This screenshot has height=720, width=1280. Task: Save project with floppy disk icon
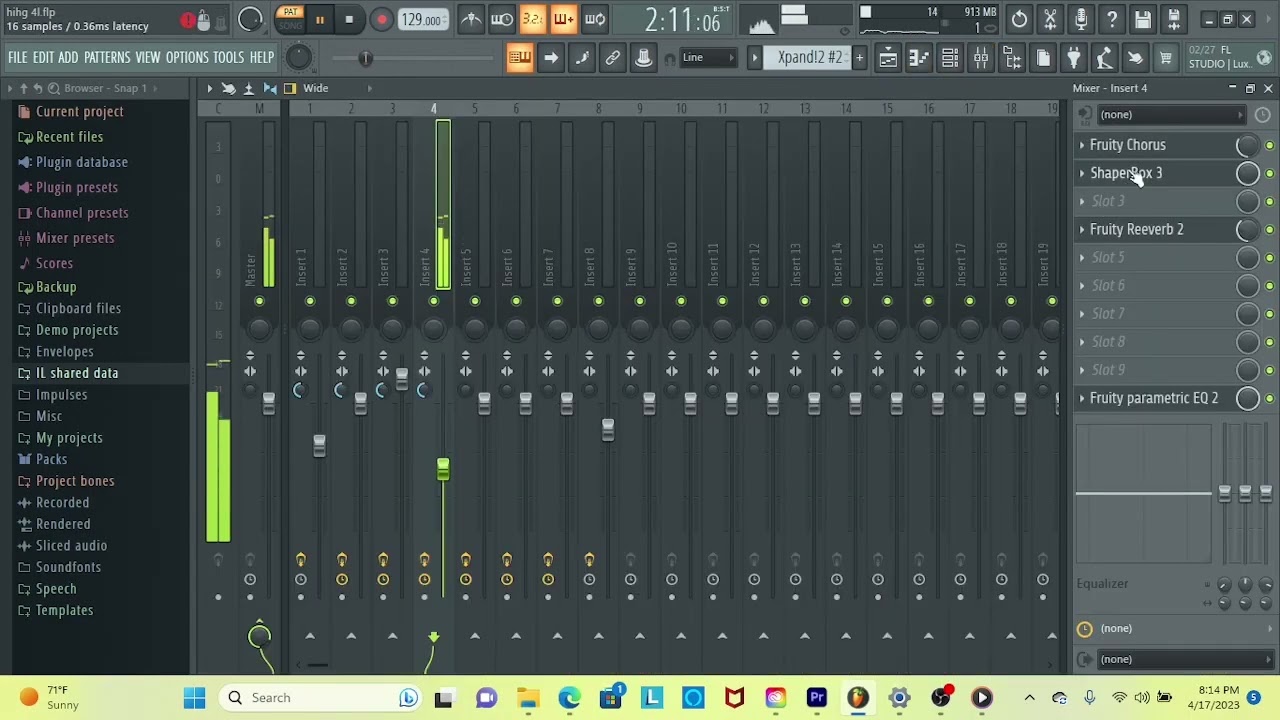[x=1143, y=19]
